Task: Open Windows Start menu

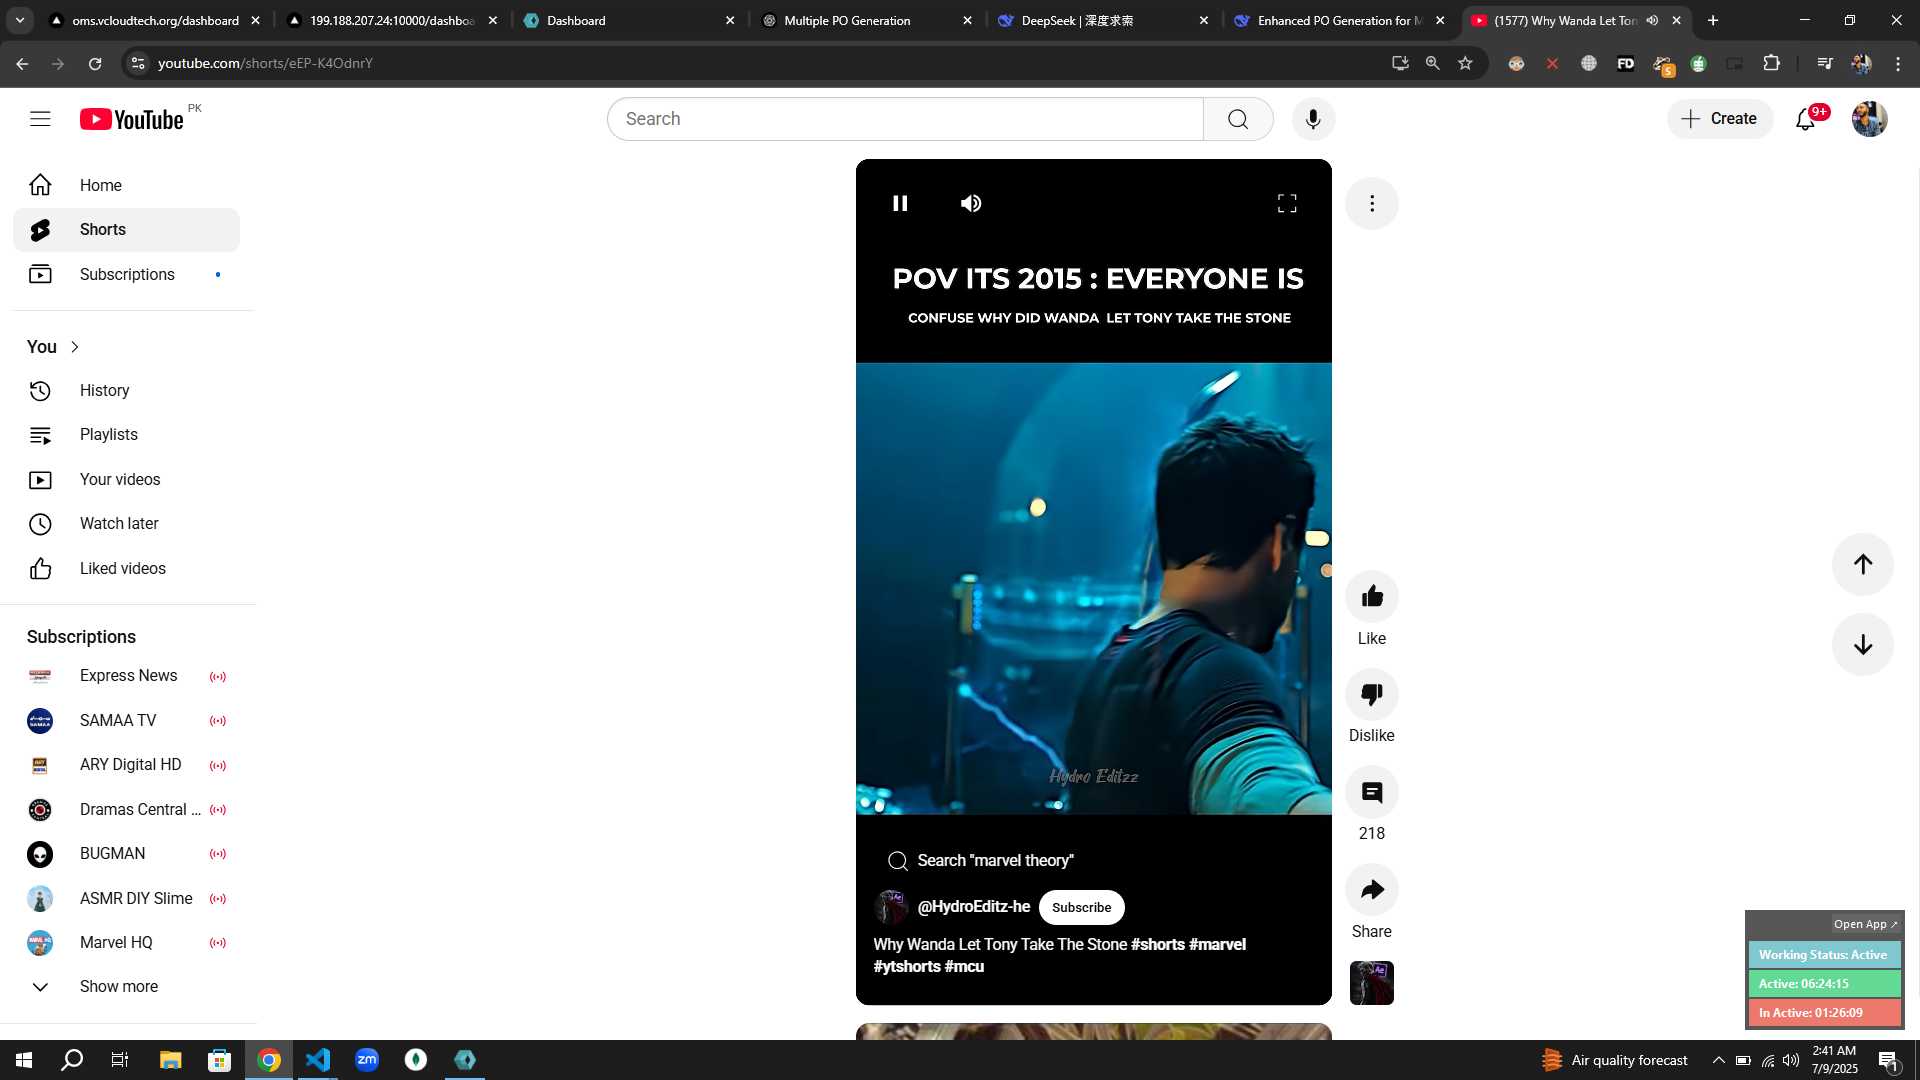Action: tap(24, 1060)
